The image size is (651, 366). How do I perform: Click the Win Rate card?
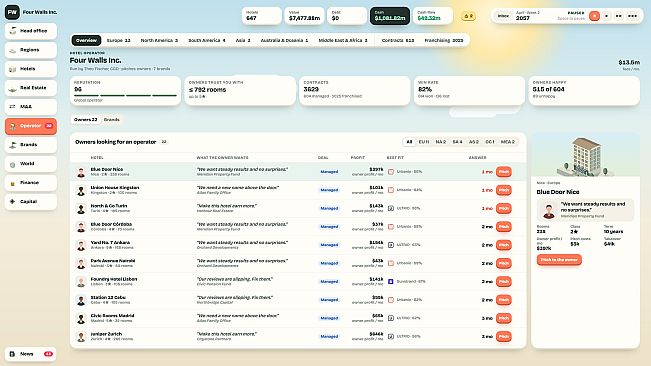[469, 90]
